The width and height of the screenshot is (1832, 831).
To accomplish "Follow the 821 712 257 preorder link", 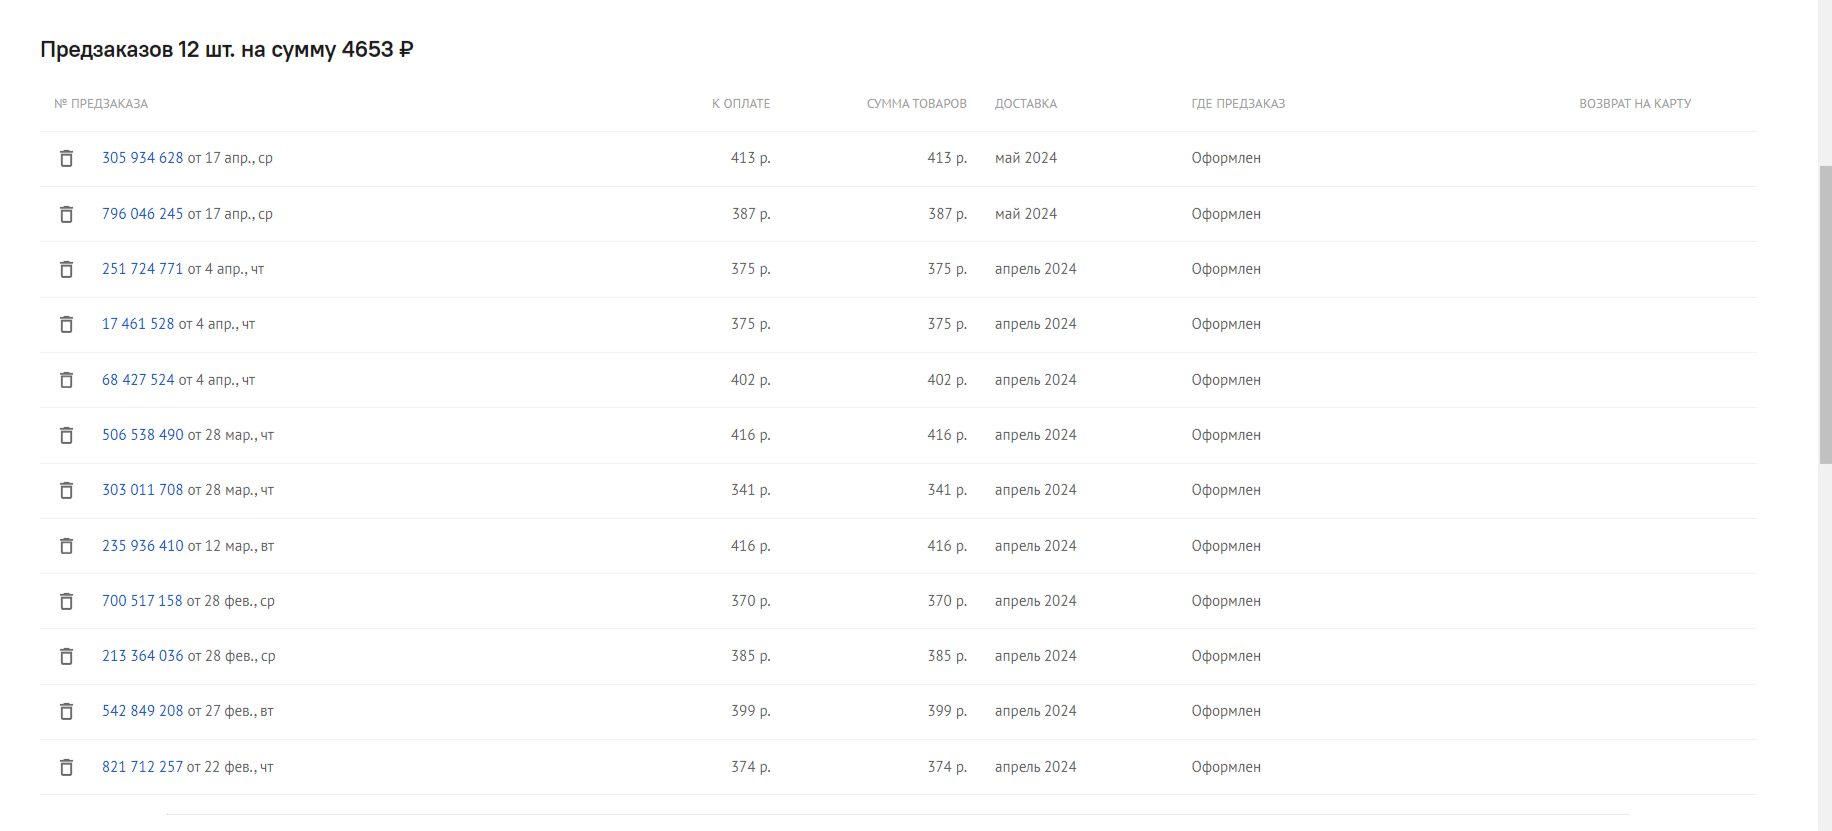I will (142, 767).
